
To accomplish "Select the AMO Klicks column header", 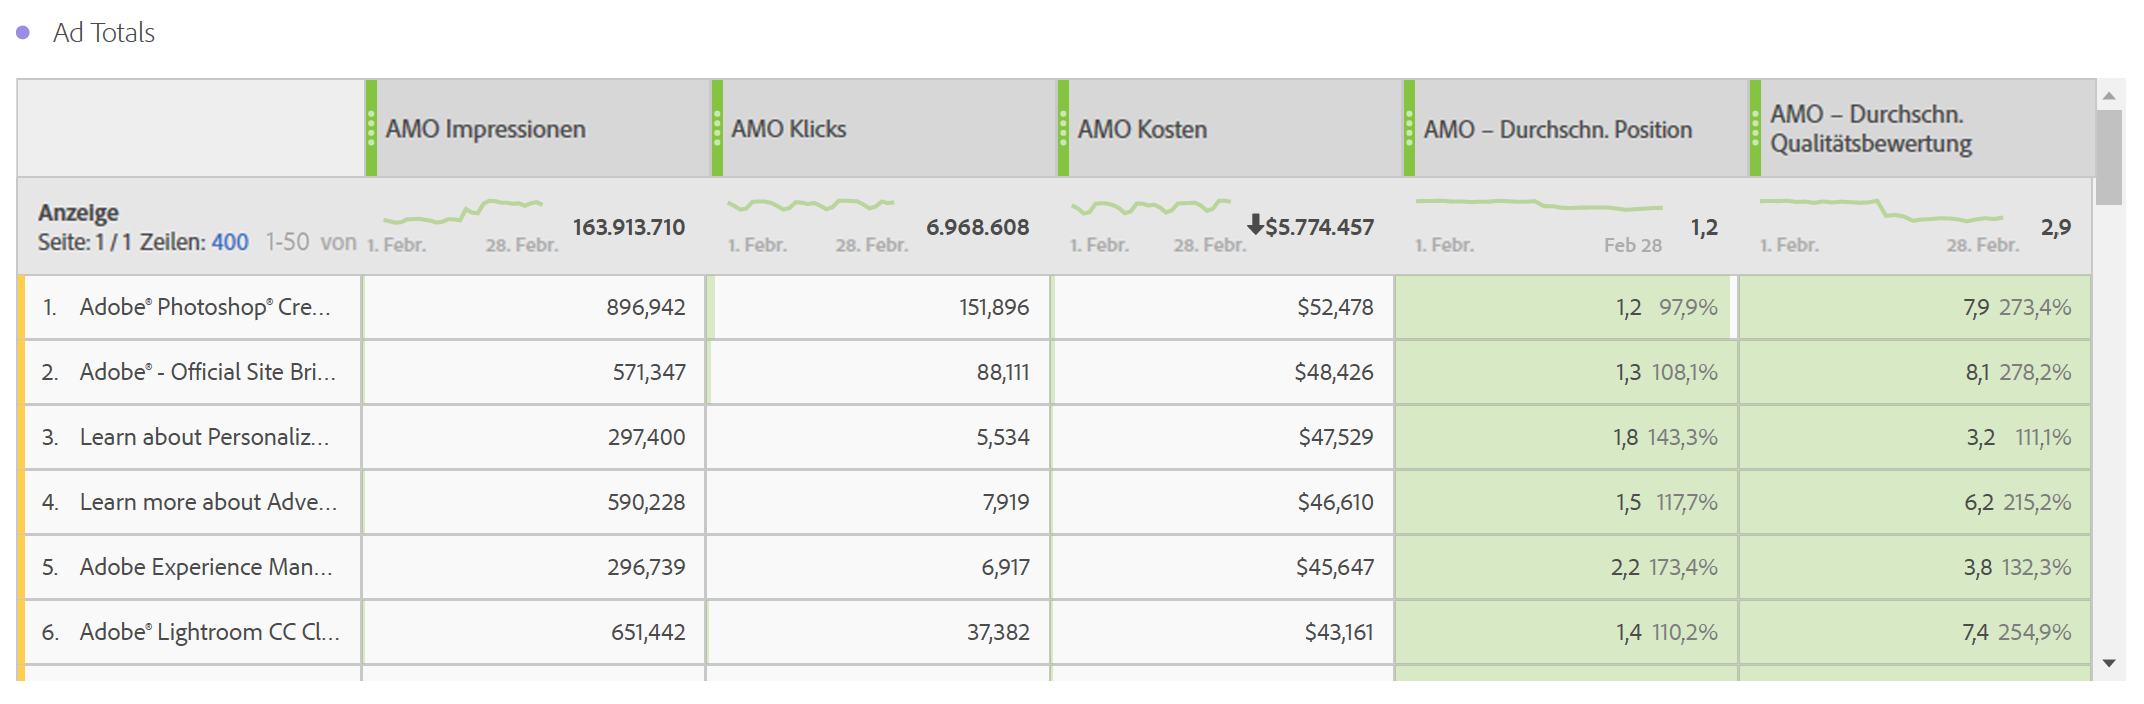I will [x=789, y=129].
